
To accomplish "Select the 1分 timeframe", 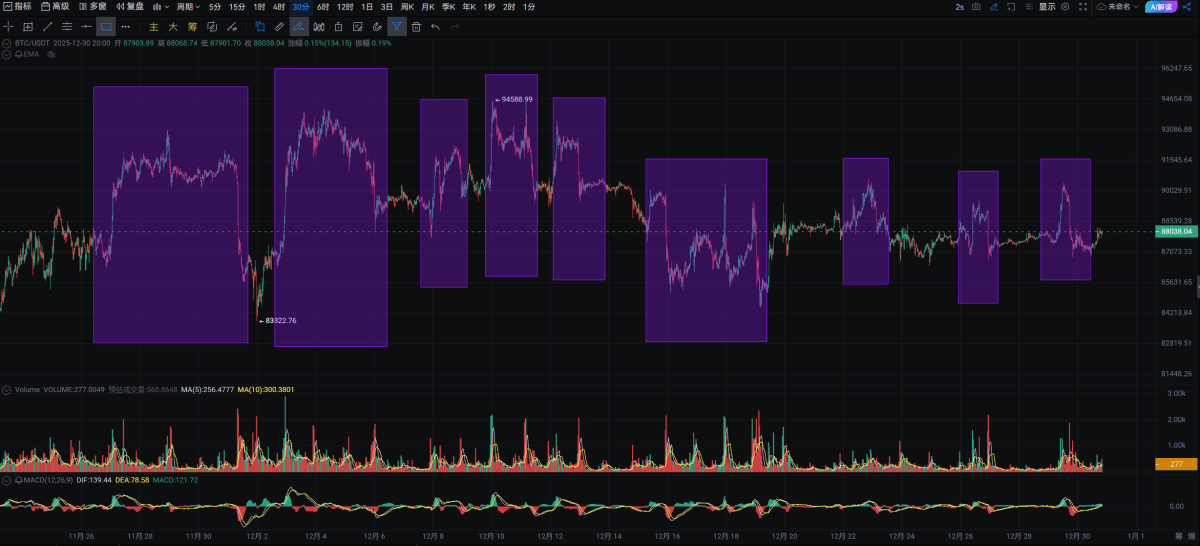I will pos(530,7).
